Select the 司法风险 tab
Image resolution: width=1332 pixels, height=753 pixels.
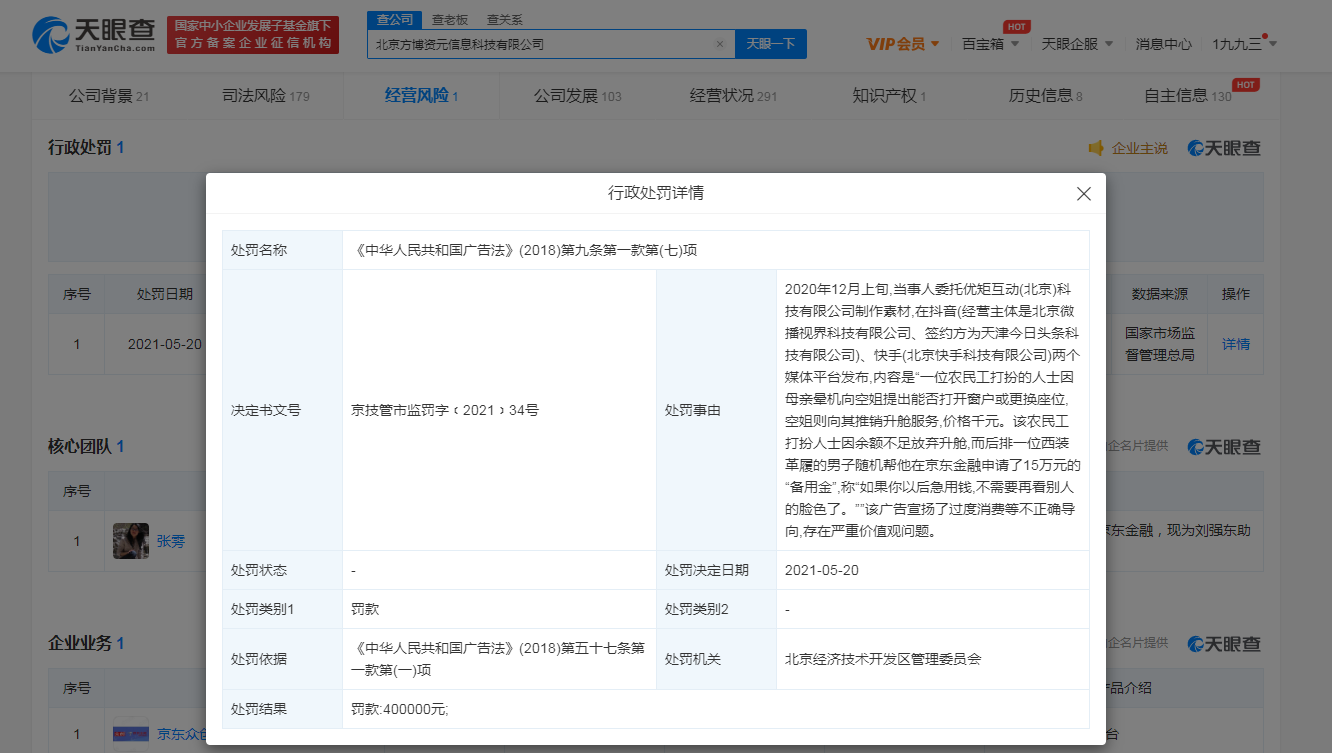point(266,96)
